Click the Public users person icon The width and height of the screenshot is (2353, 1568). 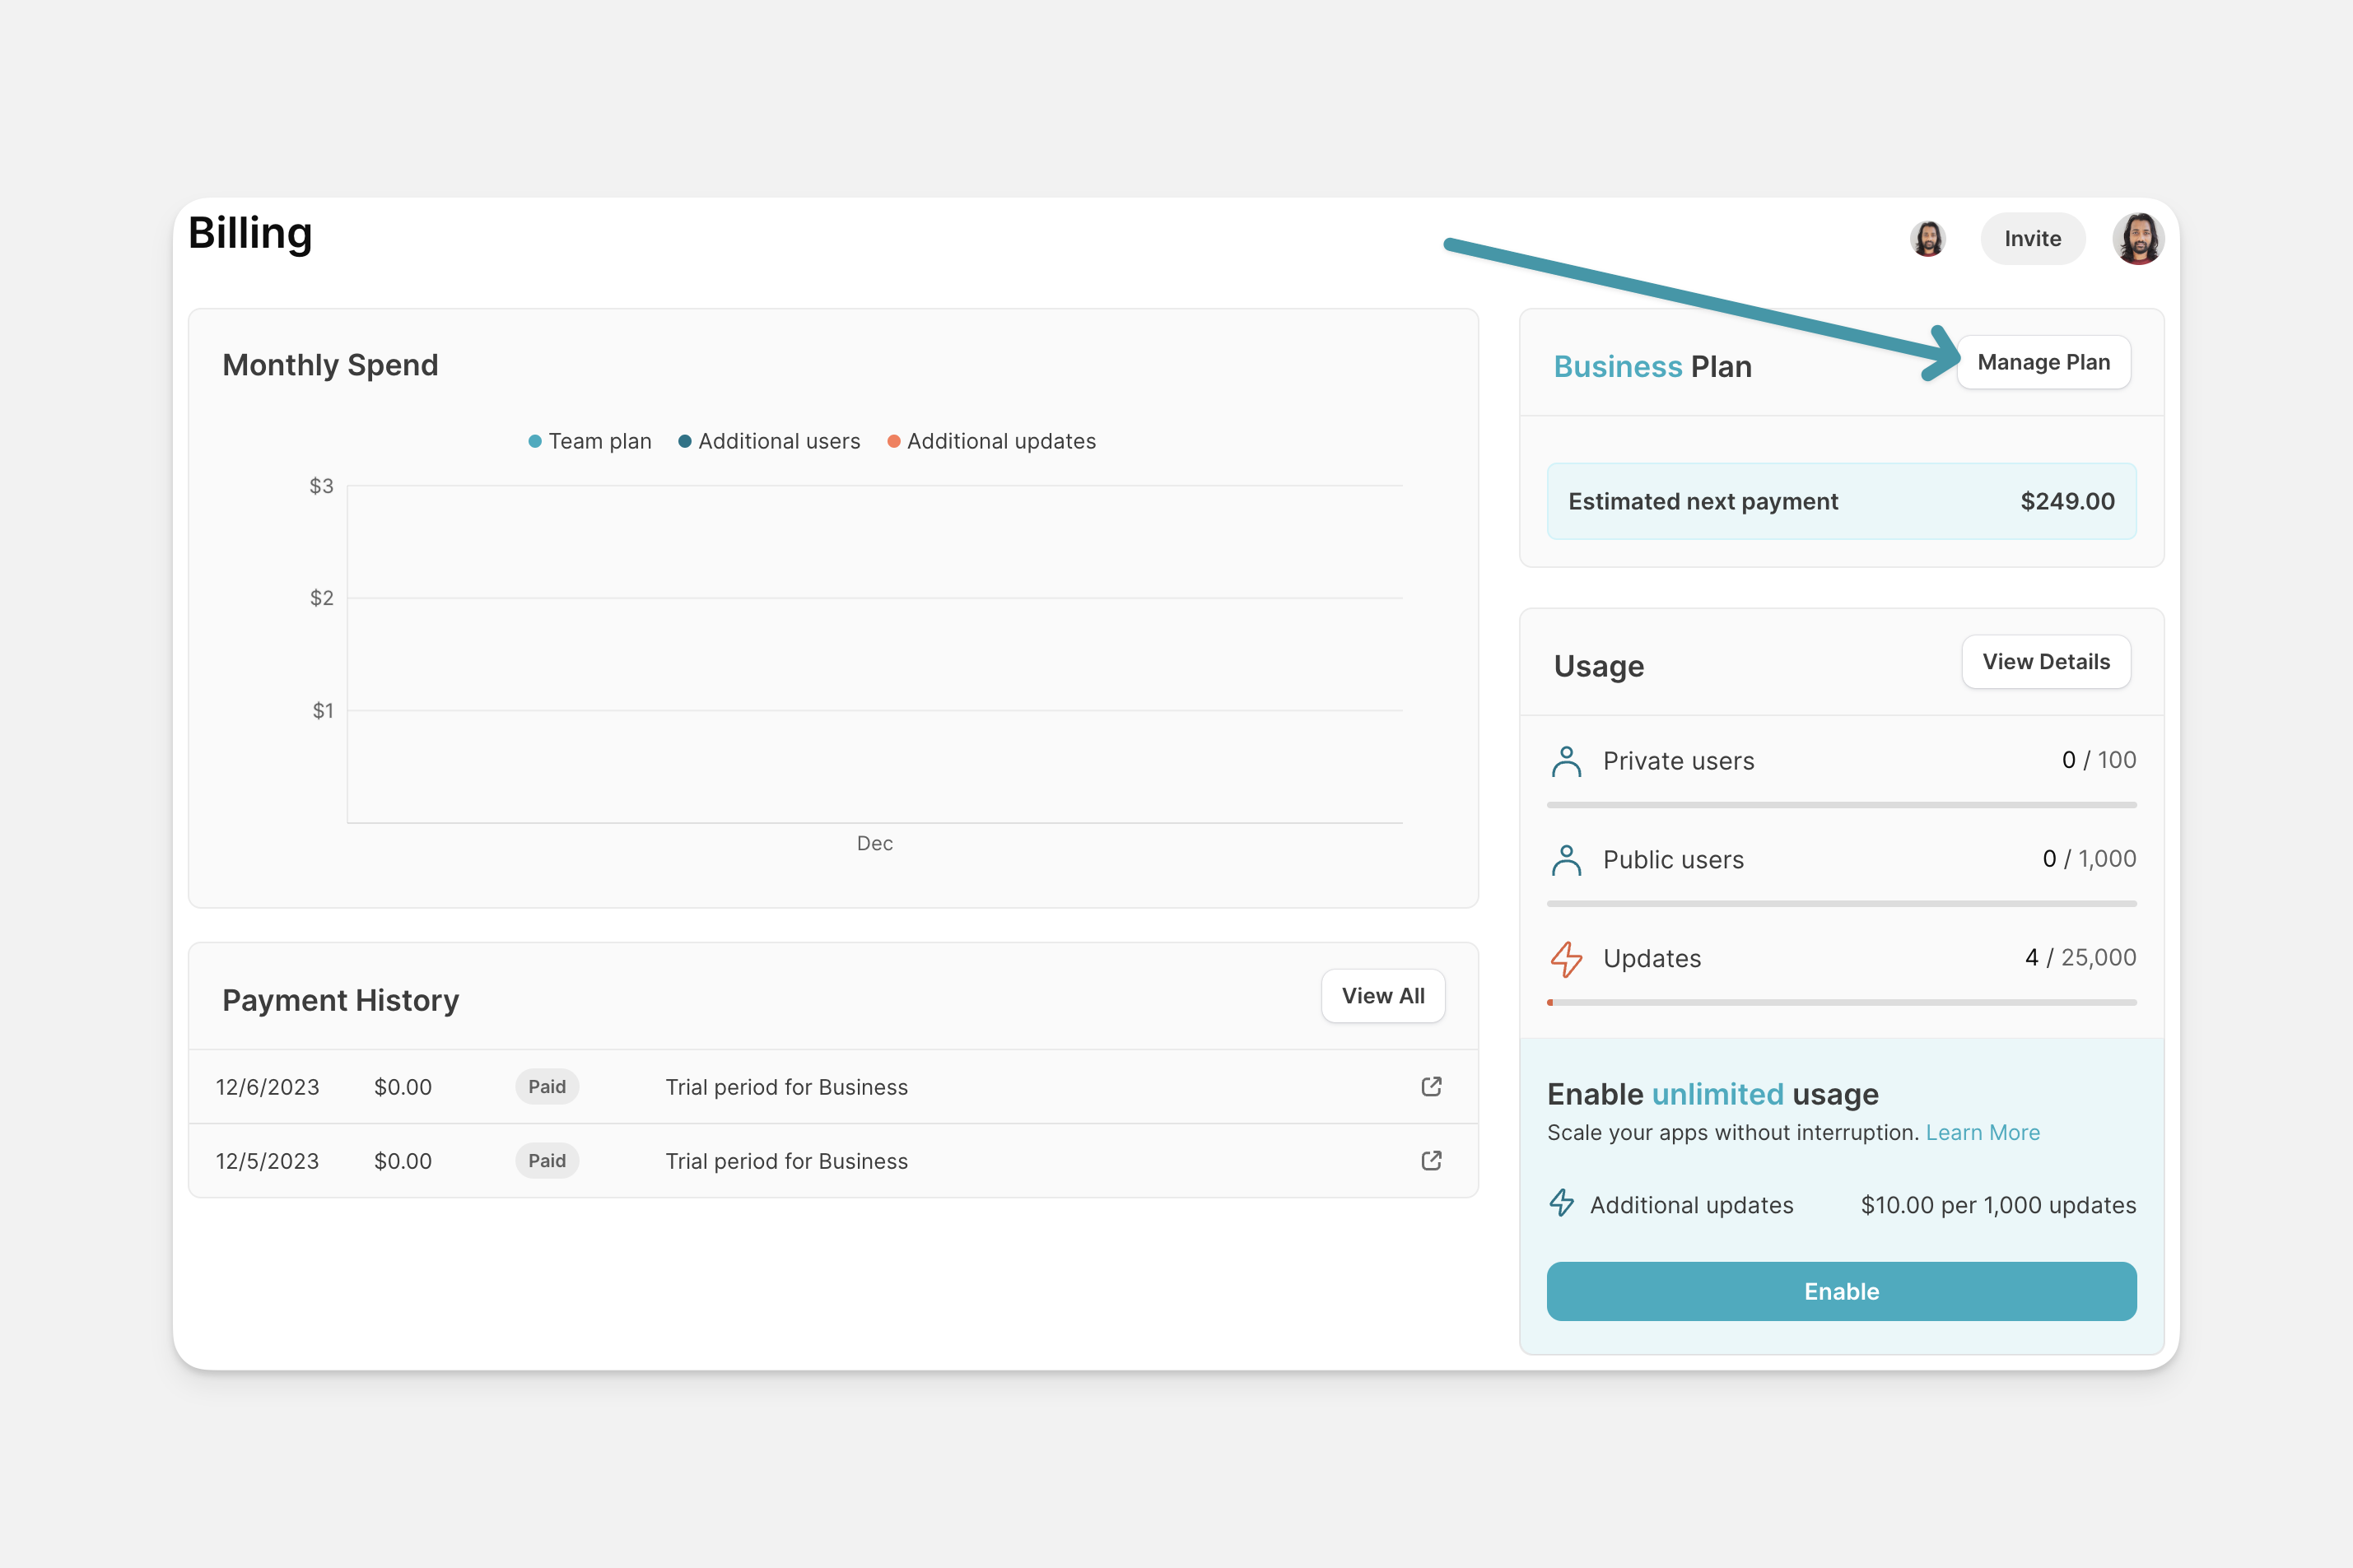coord(1566,860)
